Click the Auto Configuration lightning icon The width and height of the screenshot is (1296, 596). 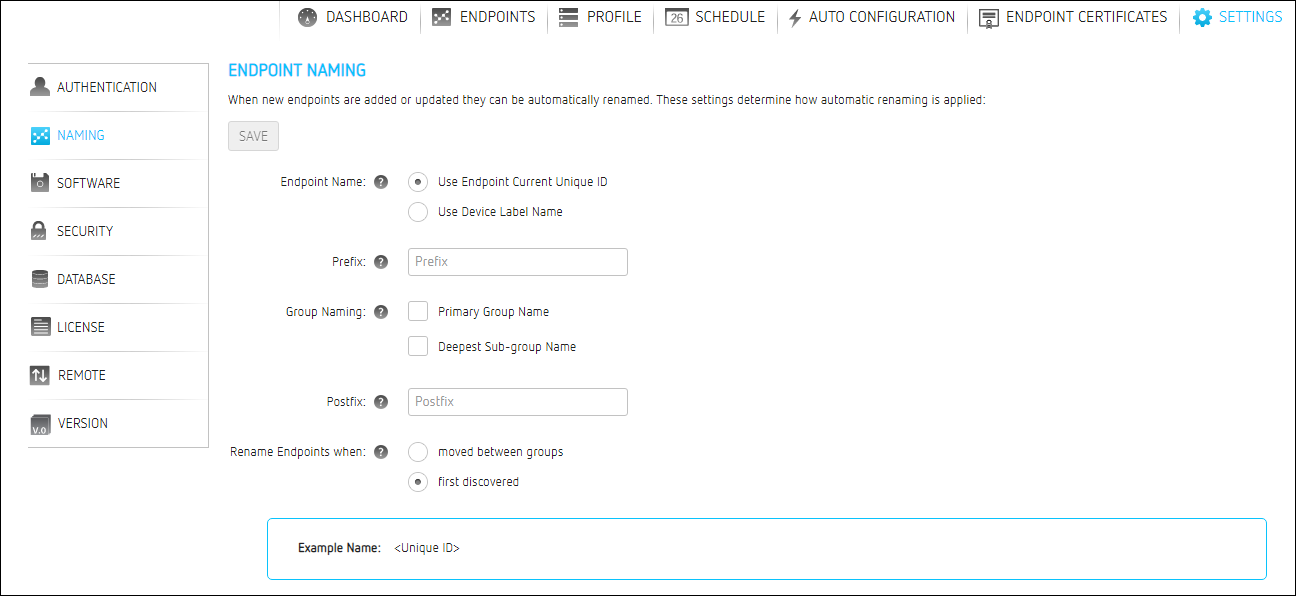click(x=795, y=18)
